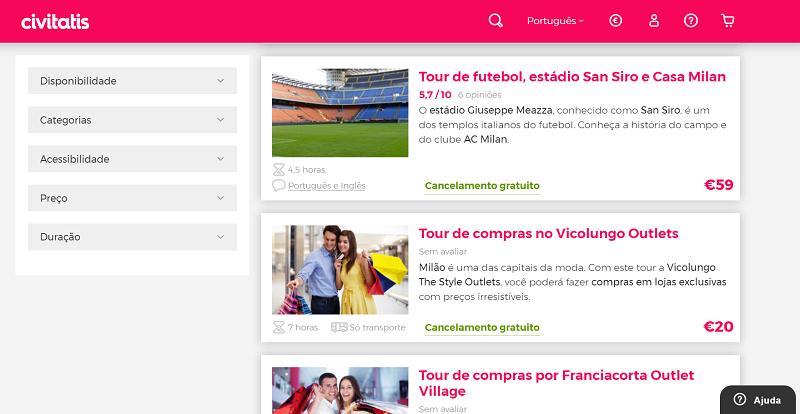Viewport: 800px width, 414px height.
Task: Click the Só transporte label
Action: click(378, 327)
